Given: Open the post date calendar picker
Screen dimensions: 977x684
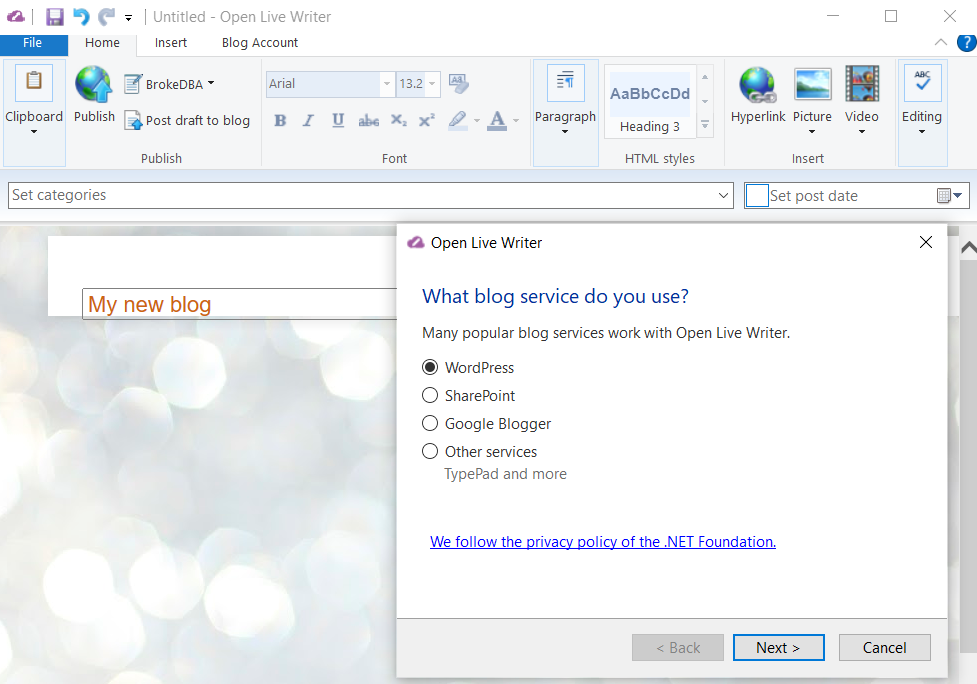Looking at the screenshot, I should [x=950, y=196].
